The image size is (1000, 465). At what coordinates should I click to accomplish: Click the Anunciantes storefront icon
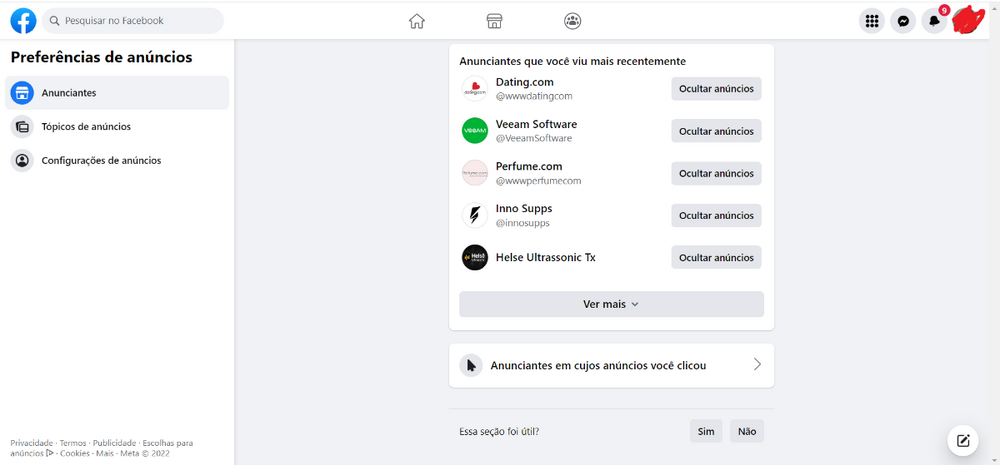click(x=22, y=93)
